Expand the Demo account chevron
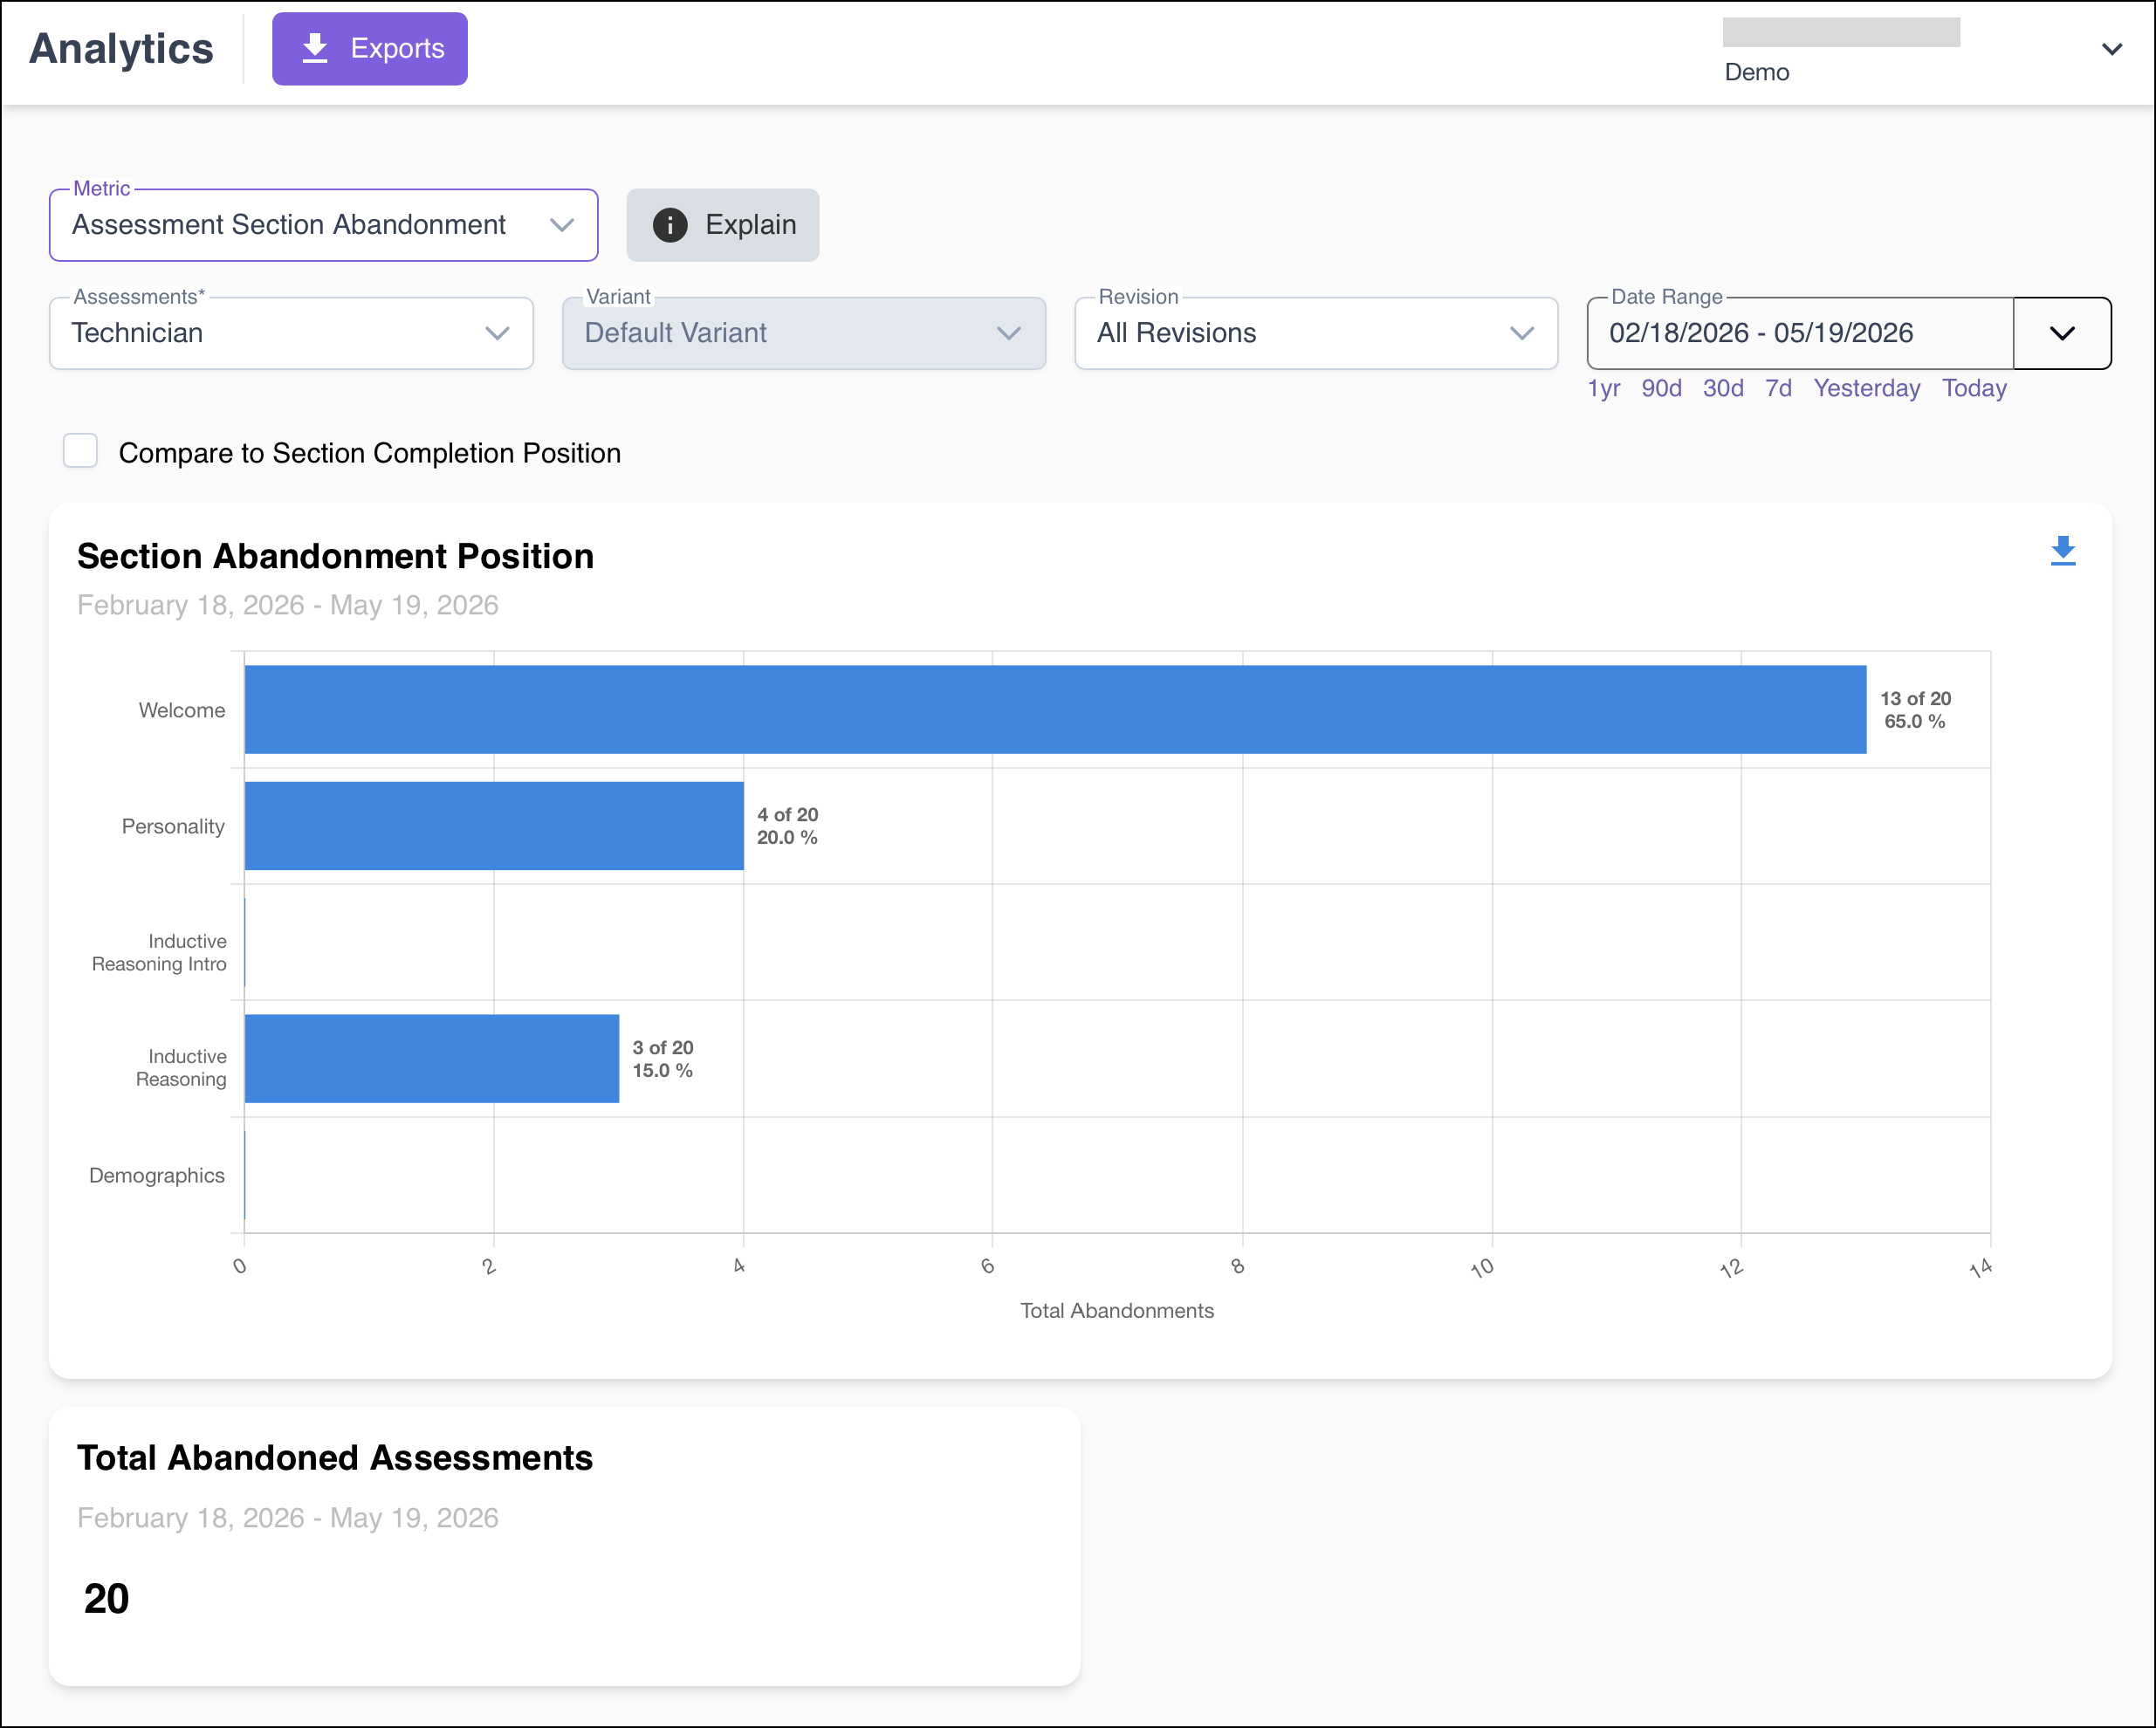The width and height of the screenshot is (2156, 1728). 2111,49
